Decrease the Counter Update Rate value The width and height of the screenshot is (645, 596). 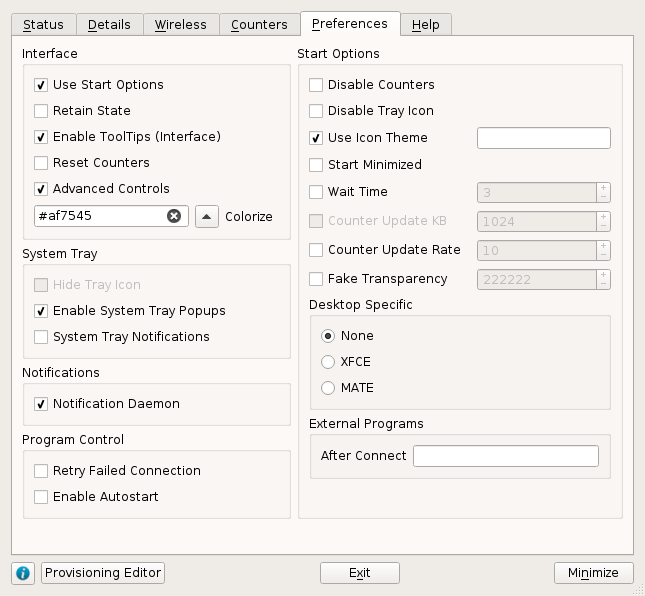click(603, 255)
